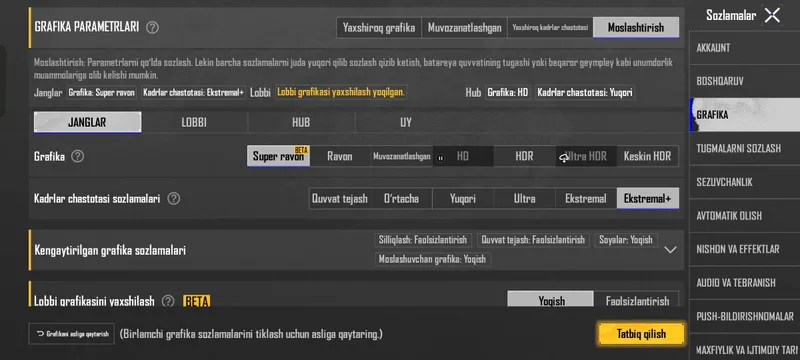The image size is (800, 360).
Task: Switch to the LOBBI tab
Action: coord(194,122)
